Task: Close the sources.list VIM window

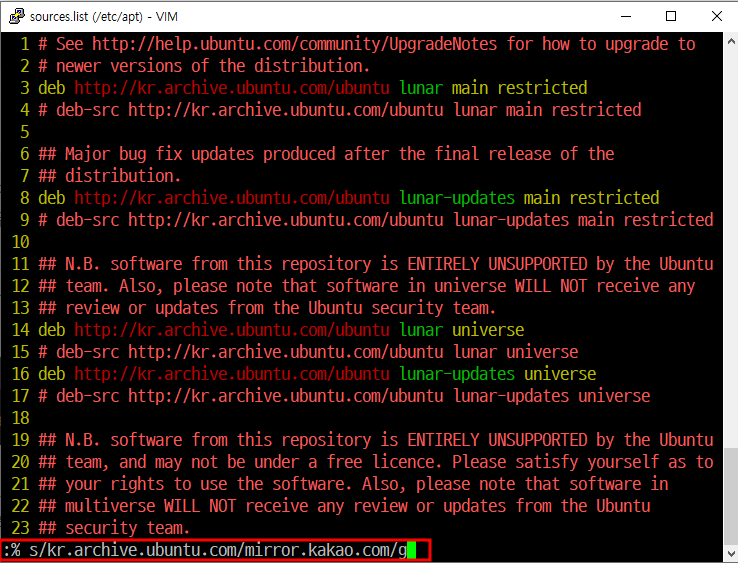Action: [716, 16]
